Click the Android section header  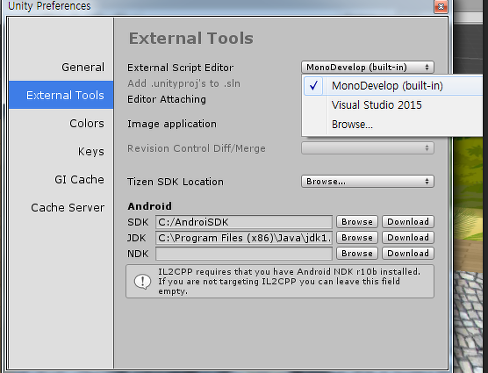(x=150, y=206)
